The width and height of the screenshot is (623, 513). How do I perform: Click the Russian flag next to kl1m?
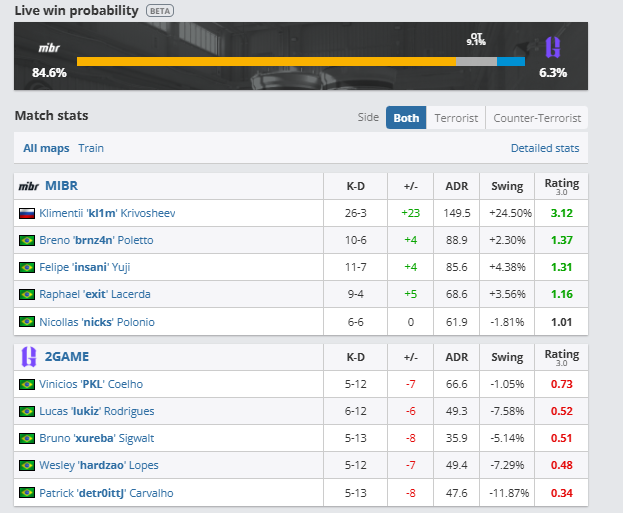coord(27,213)
